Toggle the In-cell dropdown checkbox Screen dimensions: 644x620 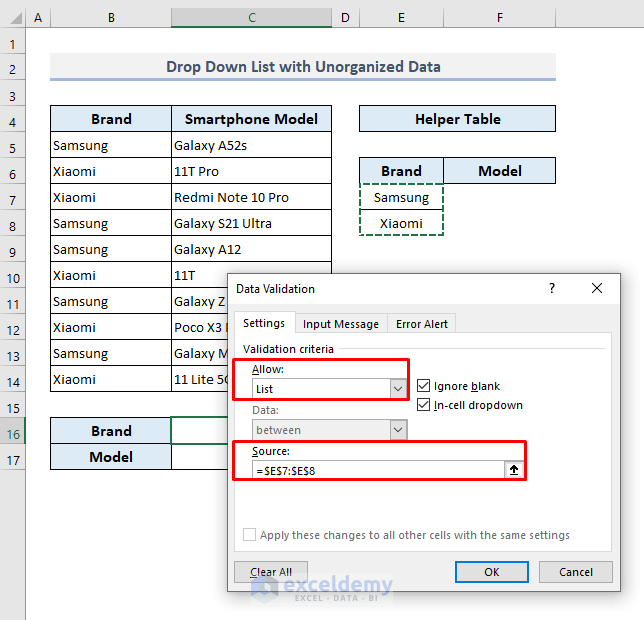[423, 405]
